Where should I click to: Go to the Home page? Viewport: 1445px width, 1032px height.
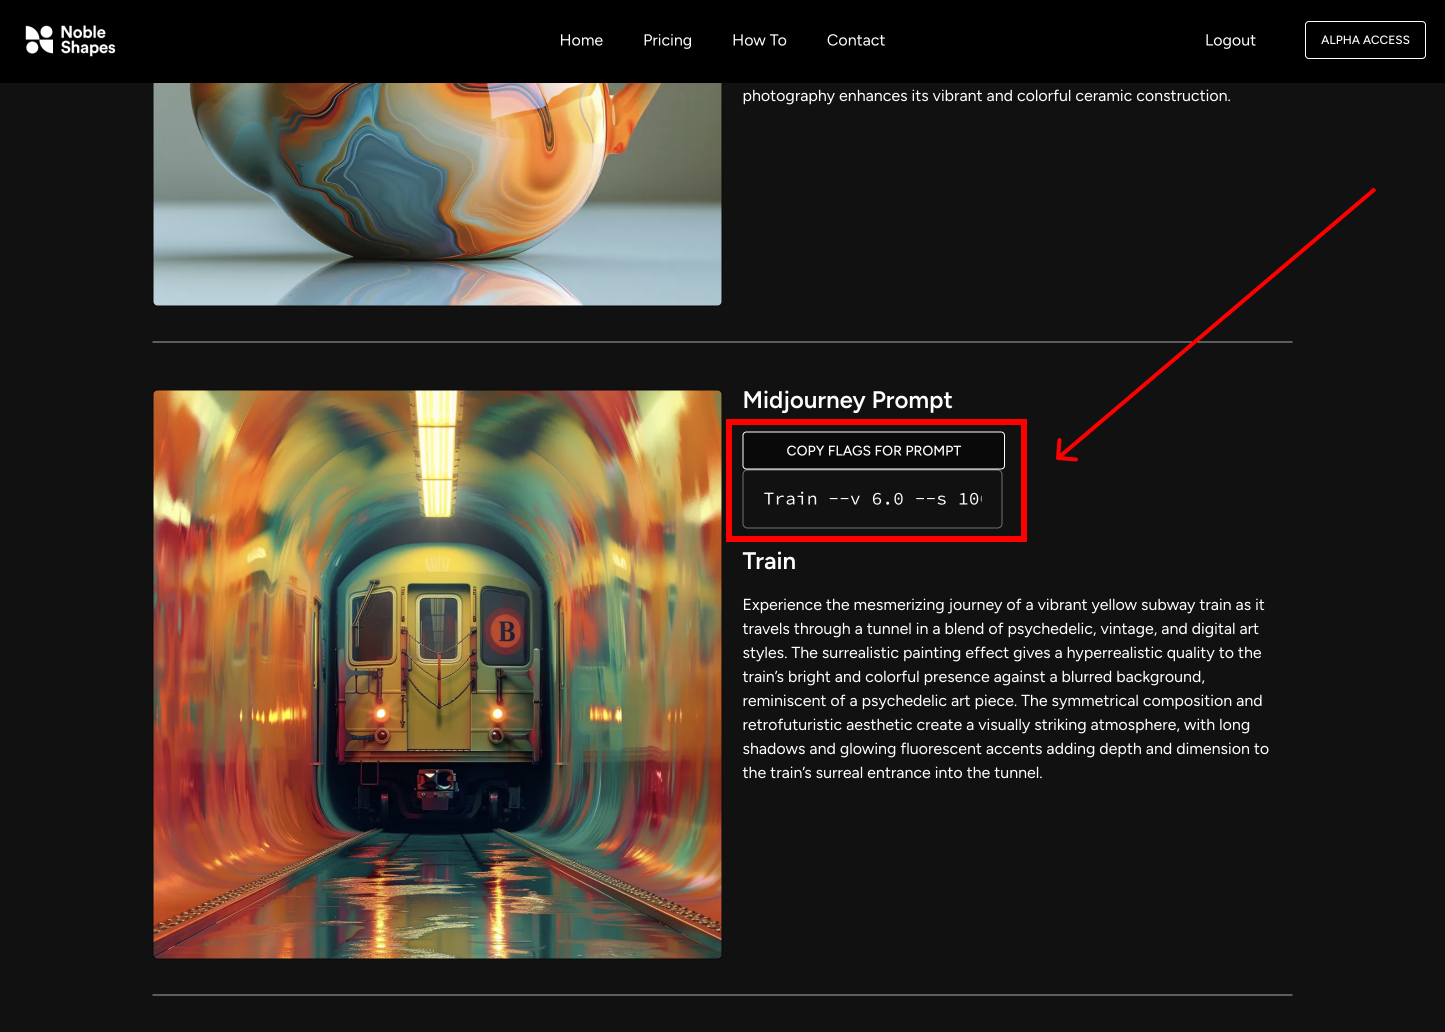click(x=581, y=40)
